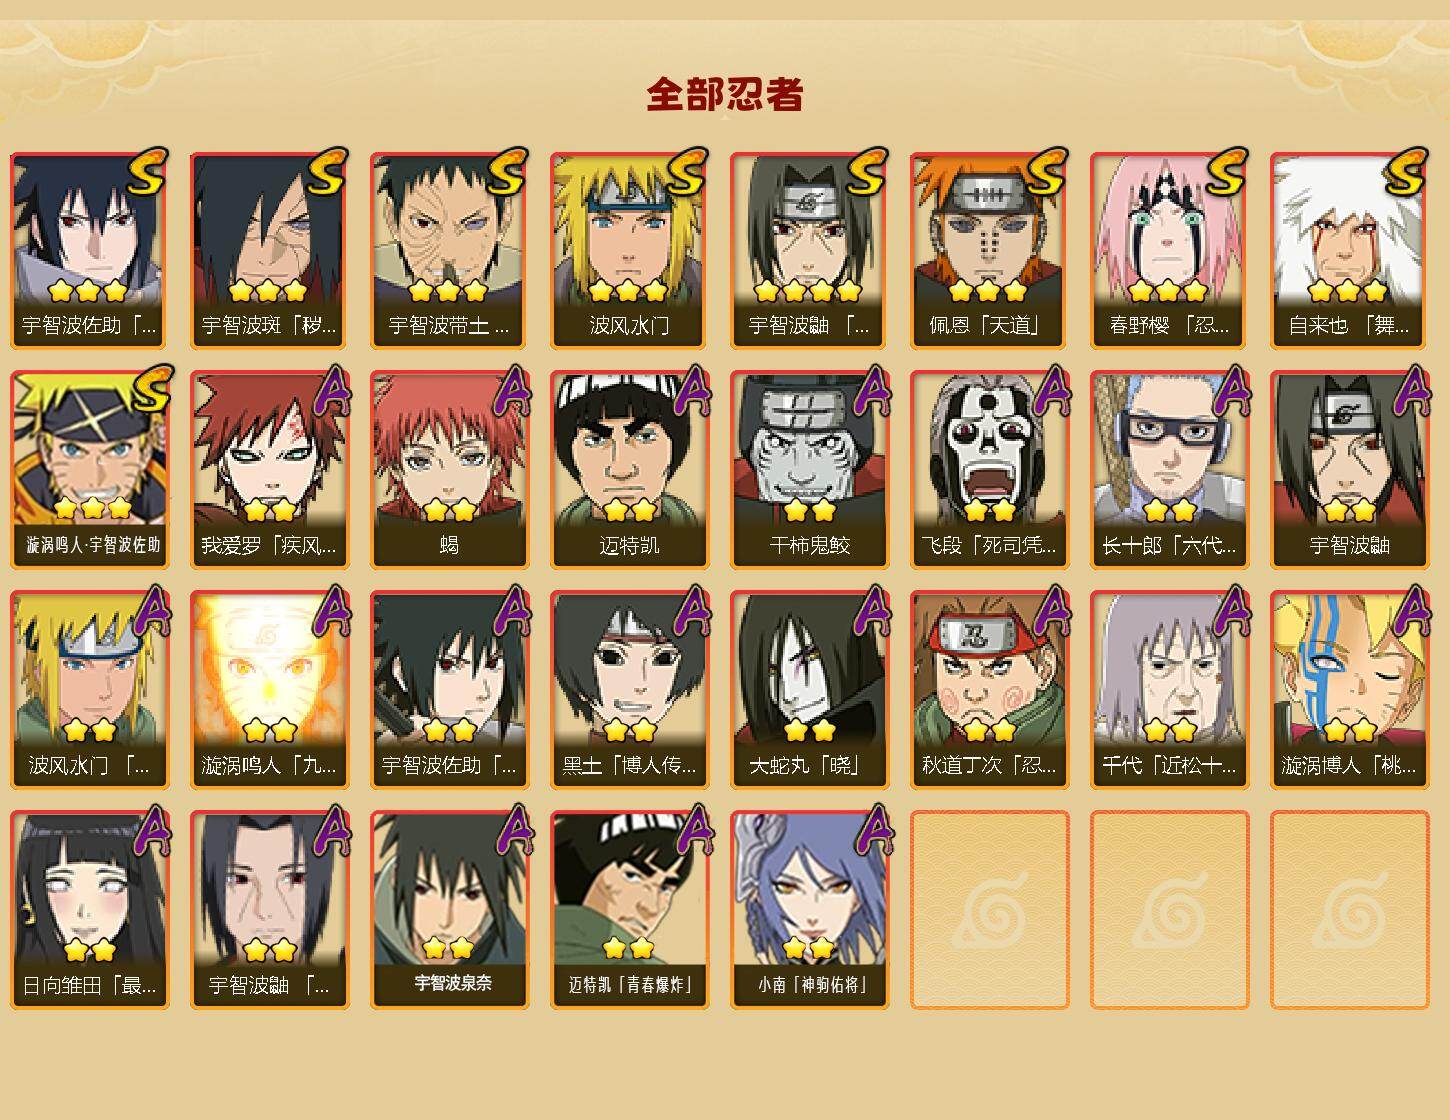Click the first empty ninja slot
This screenshot has height=1120, width=1450.
point(989,910)
